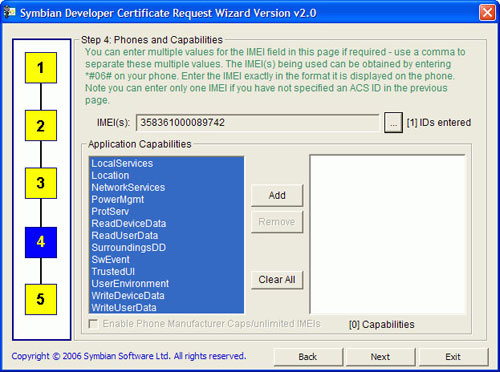Click the Clear All button

(x=277, y=279)
